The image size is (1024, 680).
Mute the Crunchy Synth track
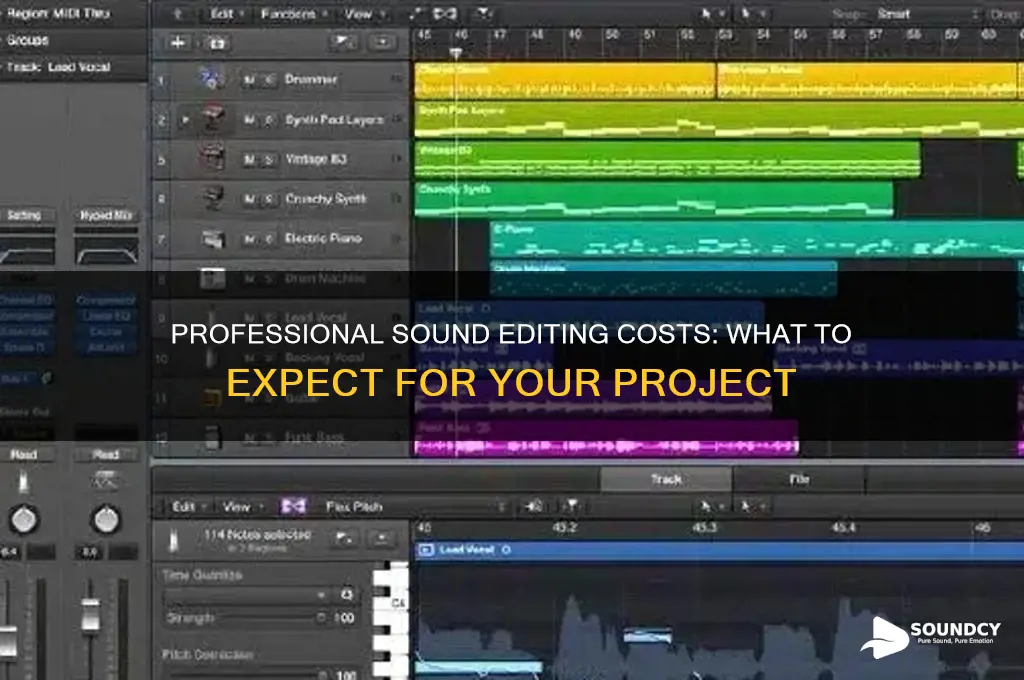click(x=249, y=199)
